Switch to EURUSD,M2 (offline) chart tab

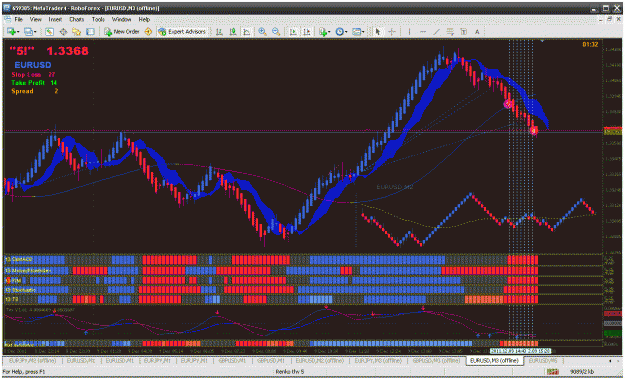point(319,360)
